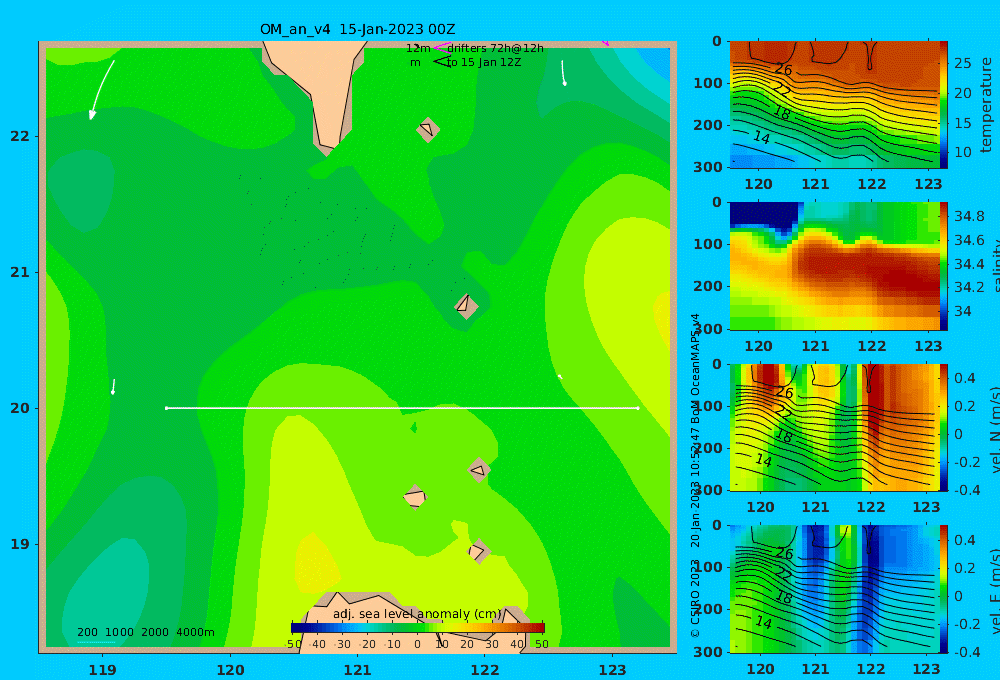The image size is (1000, 680).
Task: Click the vel. N colorbar
Action: click(944, 427)
